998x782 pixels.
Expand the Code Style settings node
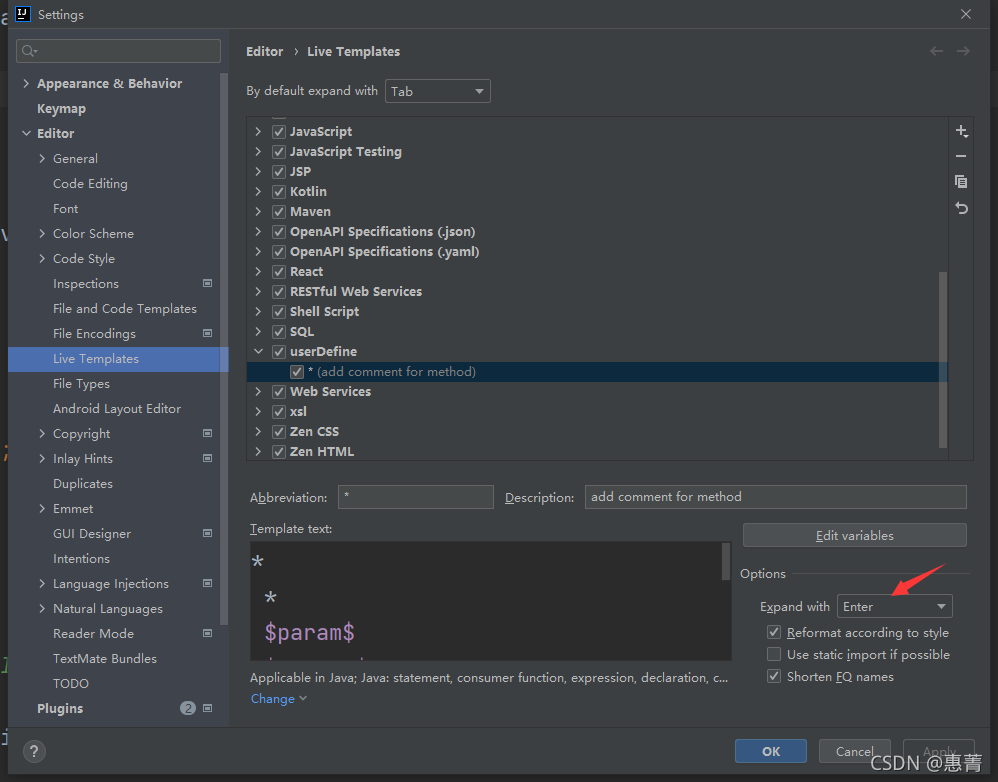coord(42,258)
